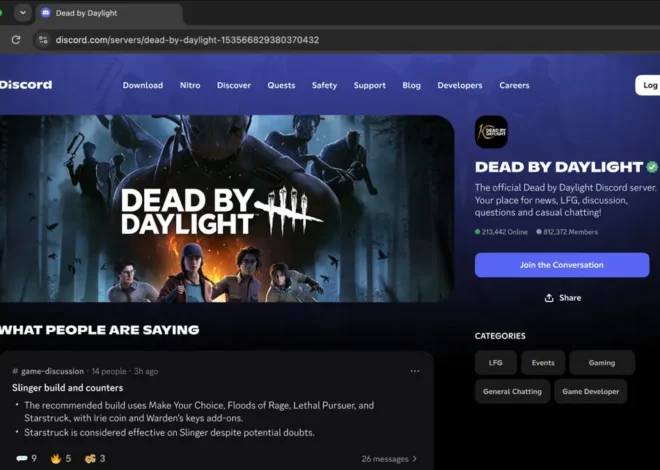This screenshot has height=470, width=660.
Task: Click the Dead by Daylight server avatar icon
Action: click(x=491, y=132)
